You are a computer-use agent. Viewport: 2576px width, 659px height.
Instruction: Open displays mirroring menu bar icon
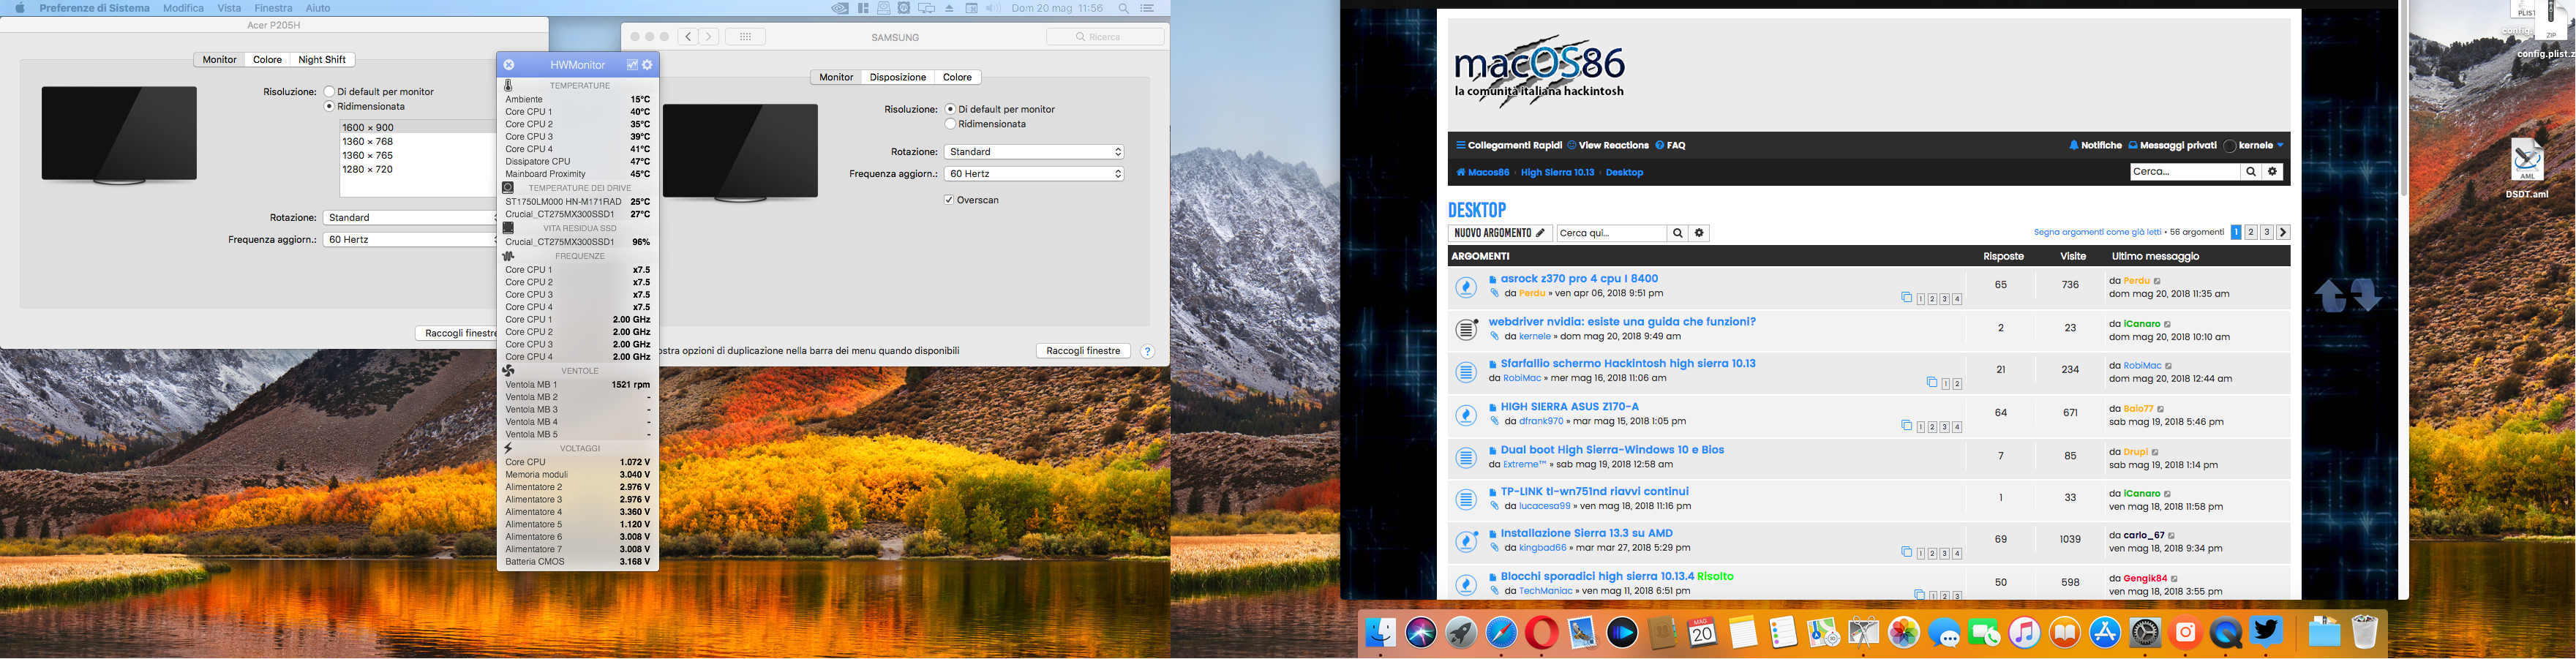click(x=927, y=8)
